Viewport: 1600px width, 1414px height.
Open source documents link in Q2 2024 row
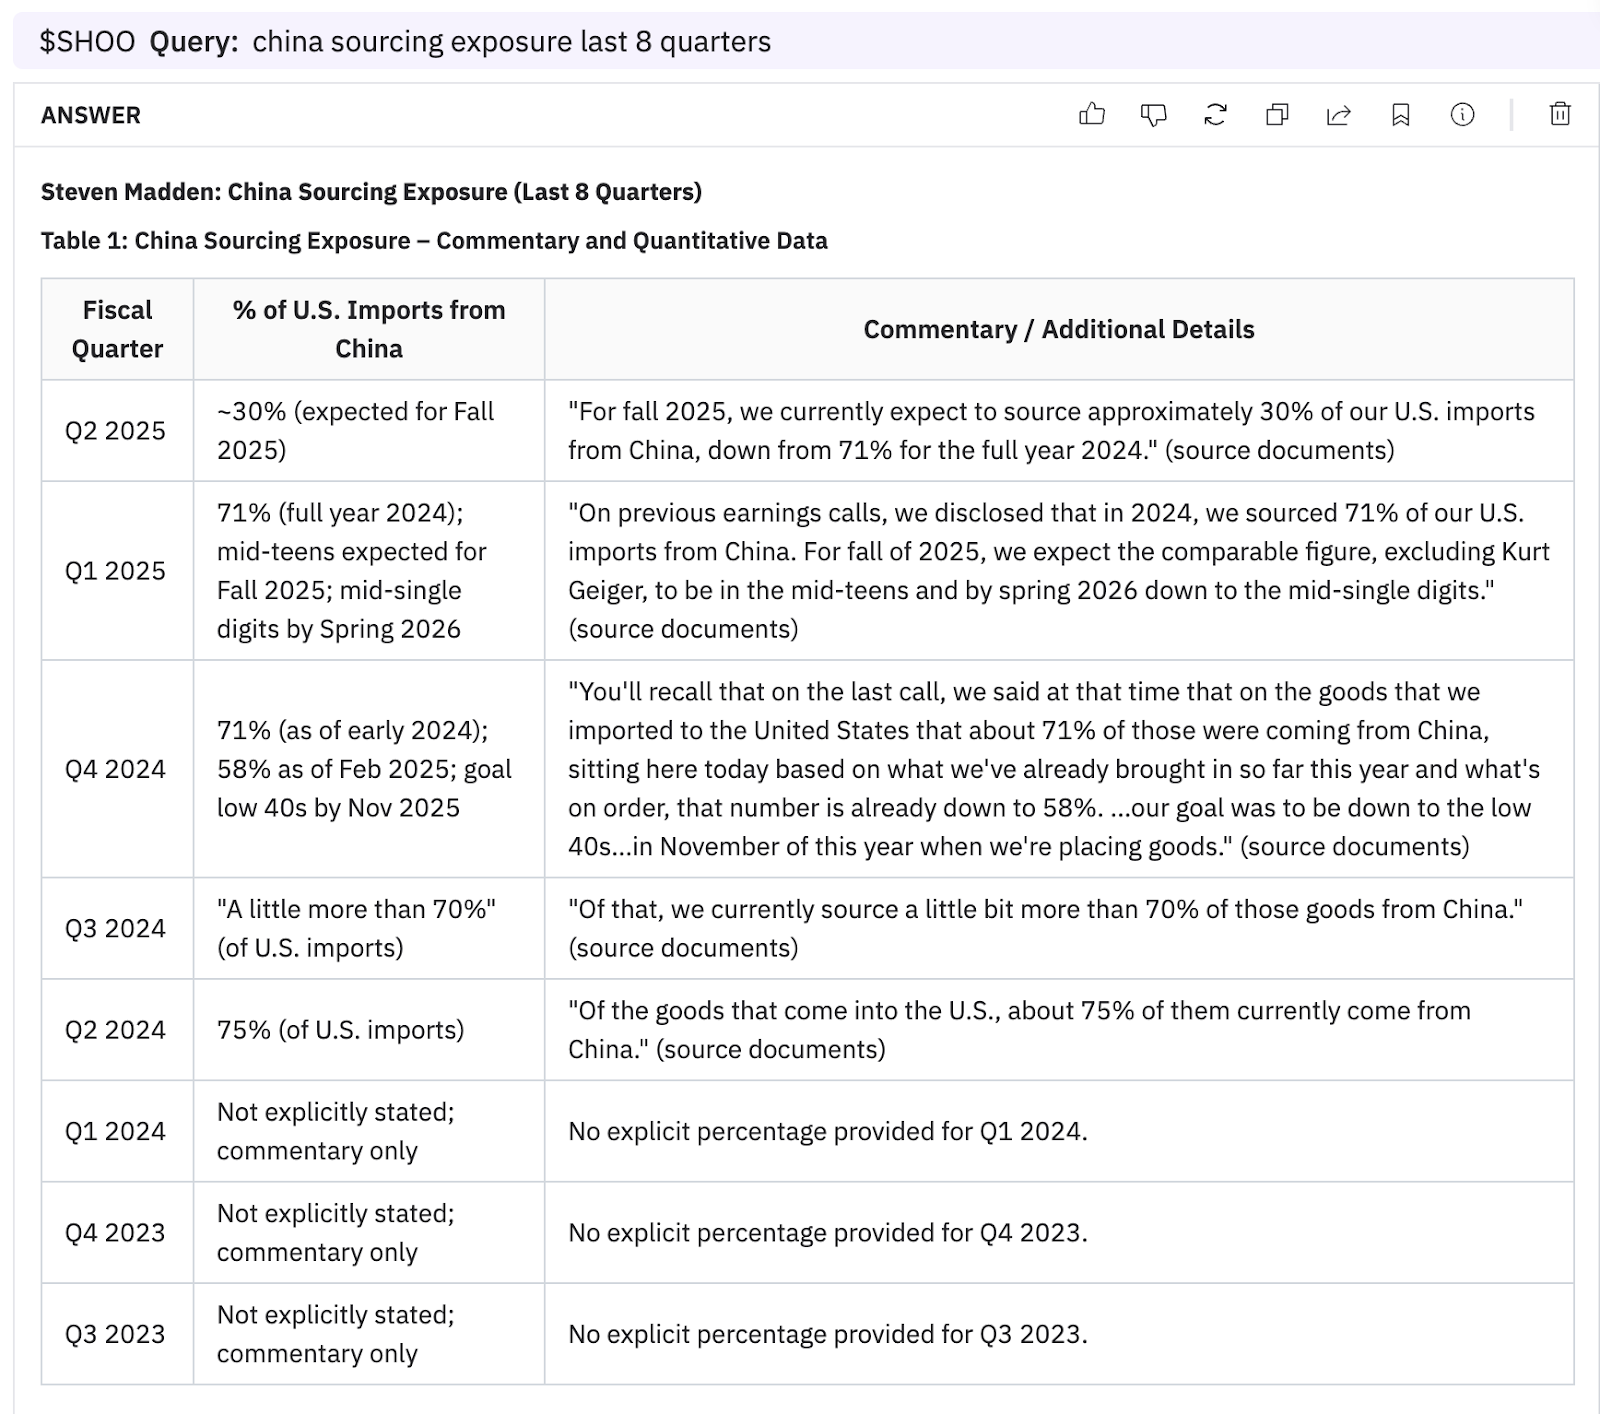pyautogui.click(x=770, y=1049)
